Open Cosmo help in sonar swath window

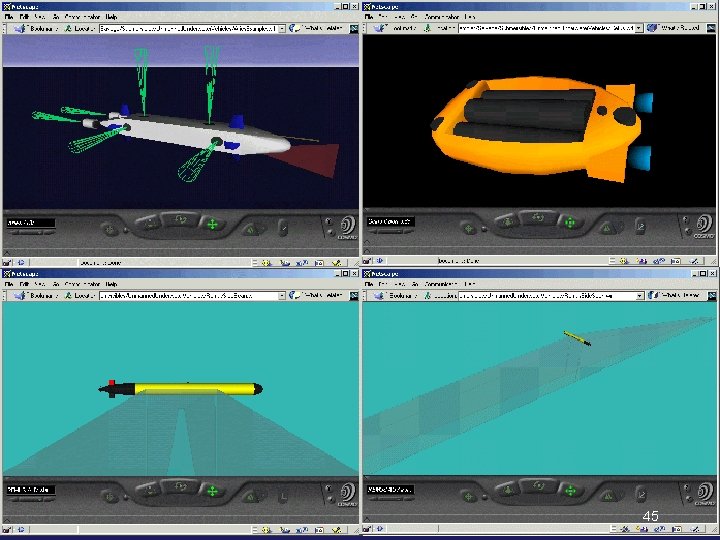coord(686,487)
